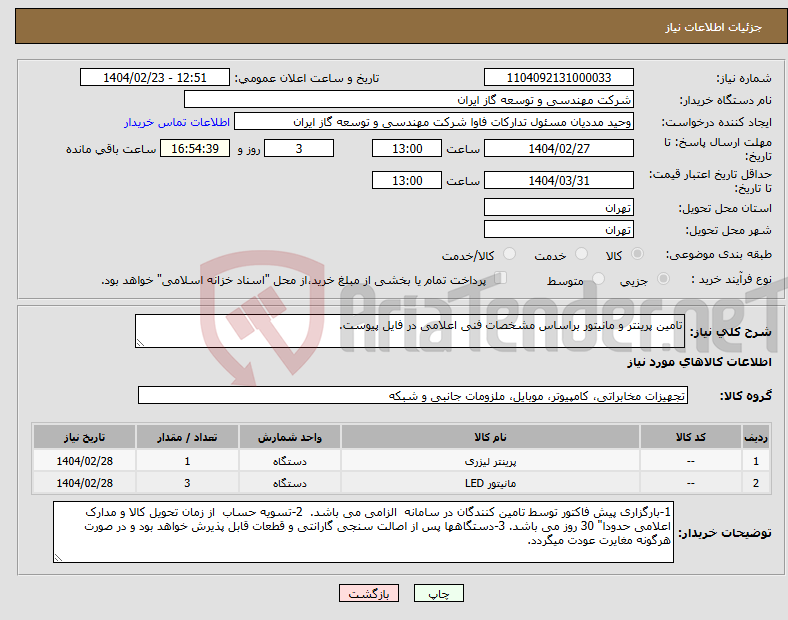Click the پرینتر لیزری item name cell
This screenshot has width=788, height=620.
pos(490,461)
